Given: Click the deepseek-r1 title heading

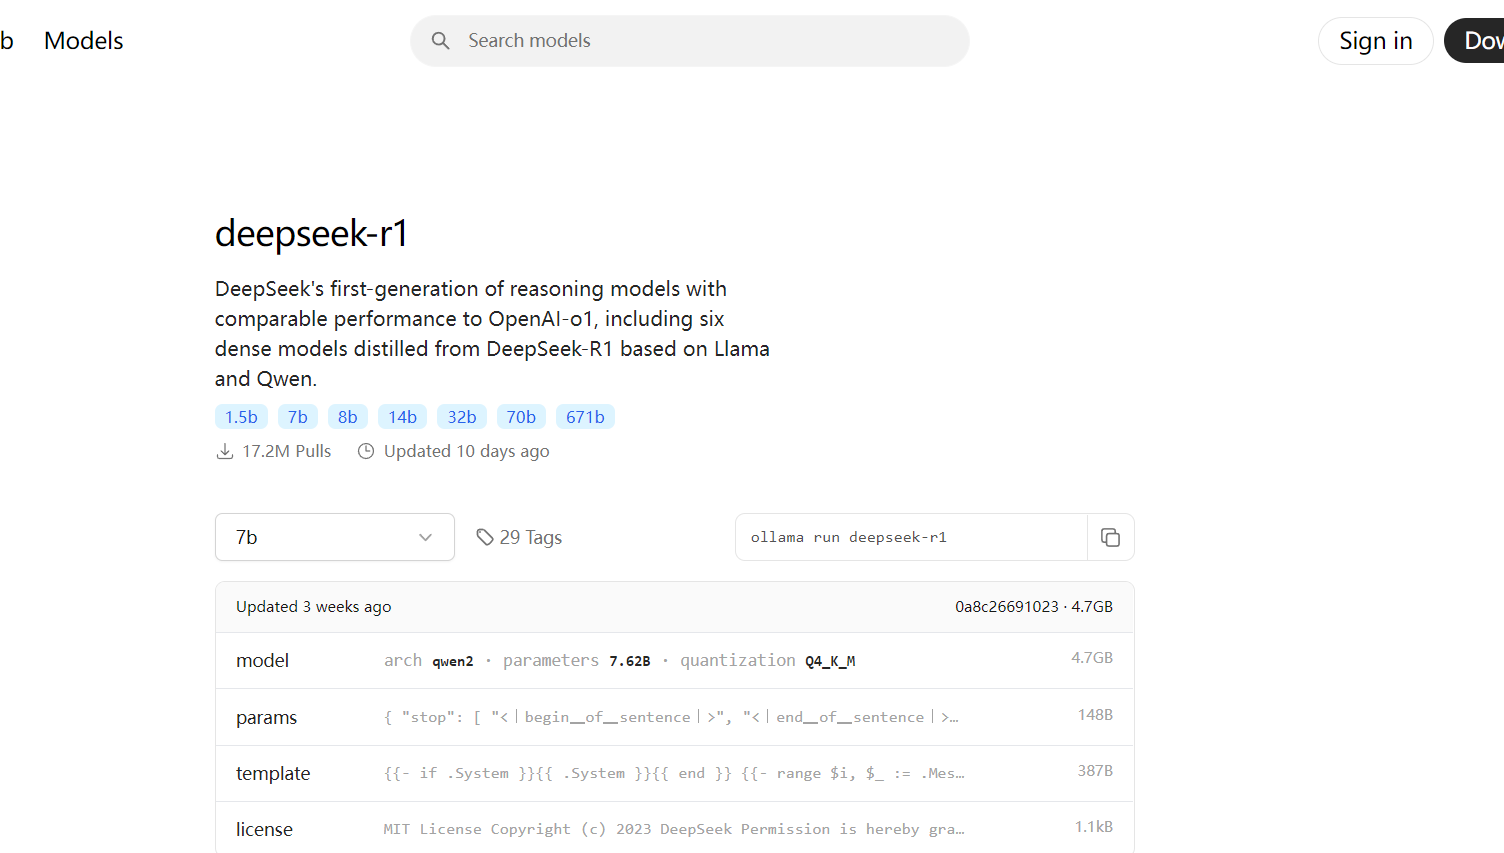Looking at the screenshot, I should coord(312,233).
